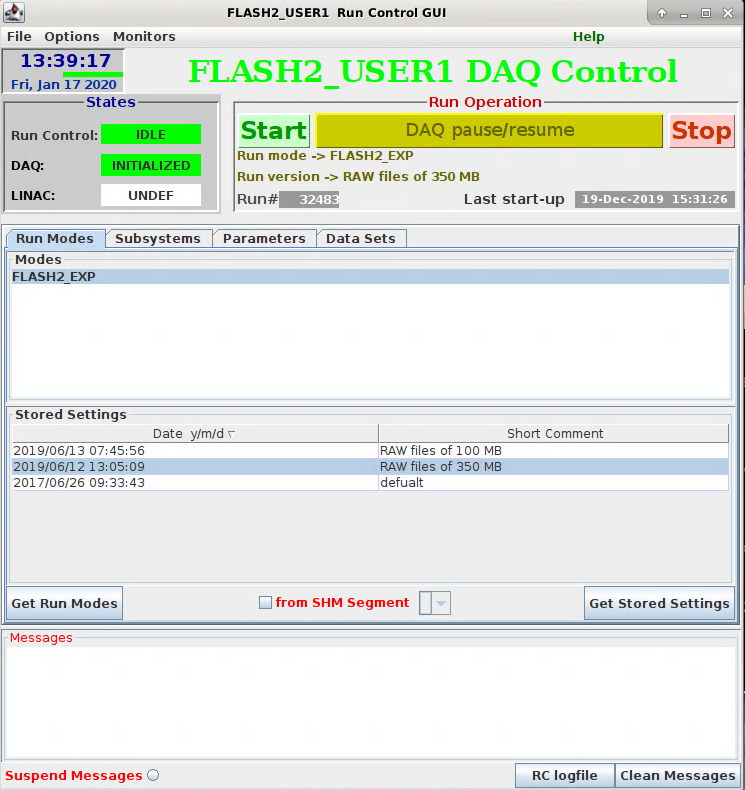
Task: Click the red Stop button
Action: (x=702, y=130)
